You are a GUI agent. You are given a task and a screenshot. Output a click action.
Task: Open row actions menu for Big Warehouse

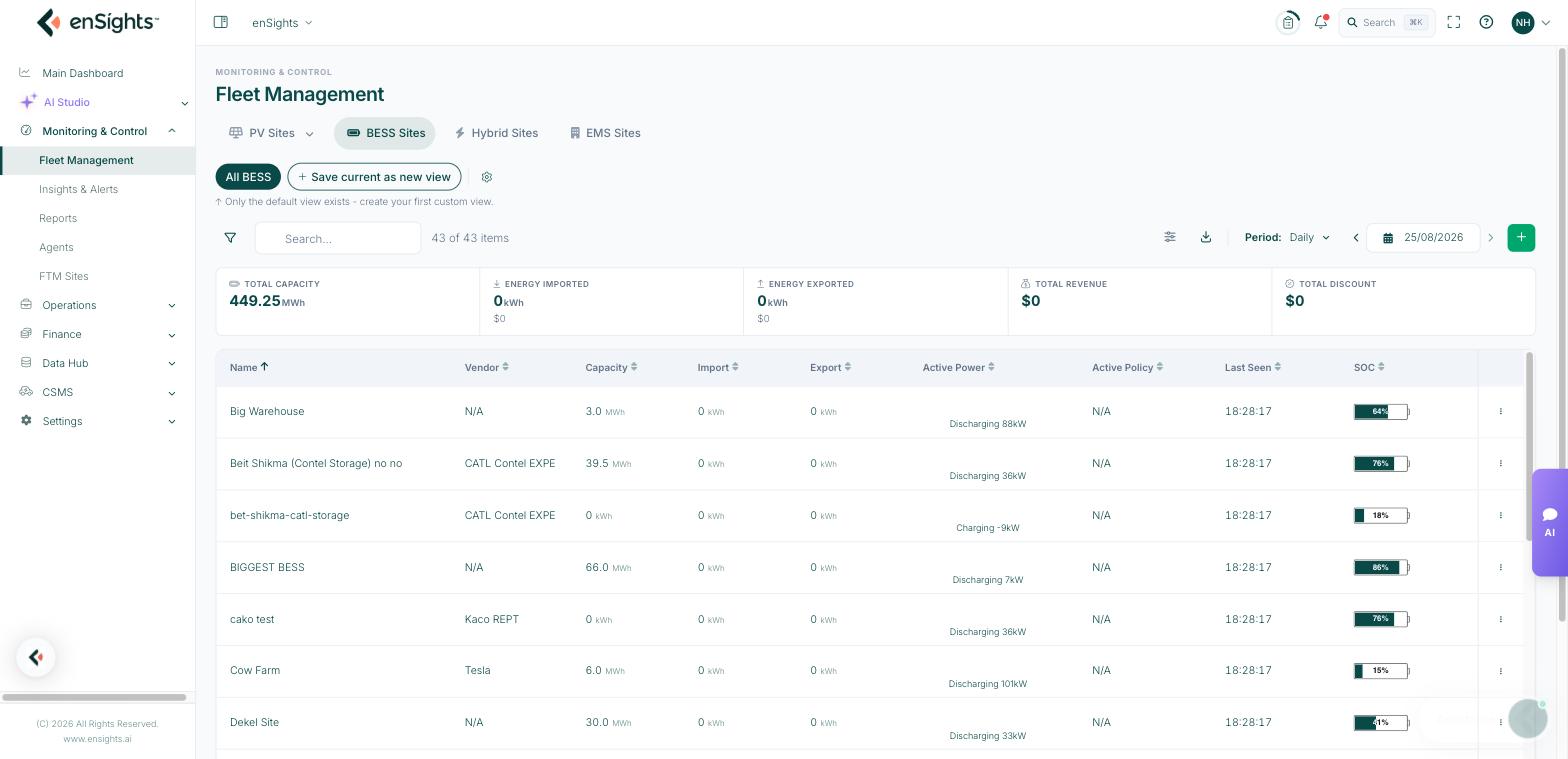1501,411
